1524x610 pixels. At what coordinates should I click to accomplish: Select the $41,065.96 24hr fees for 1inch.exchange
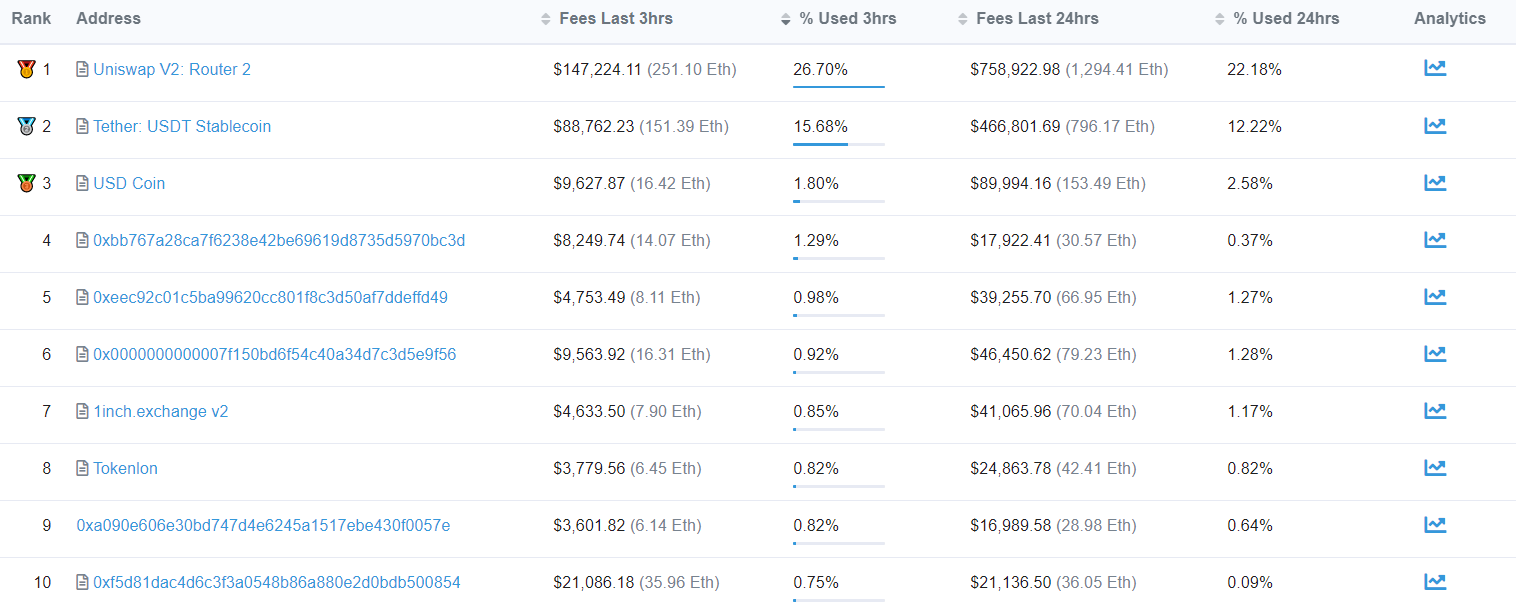[1011, 411]
